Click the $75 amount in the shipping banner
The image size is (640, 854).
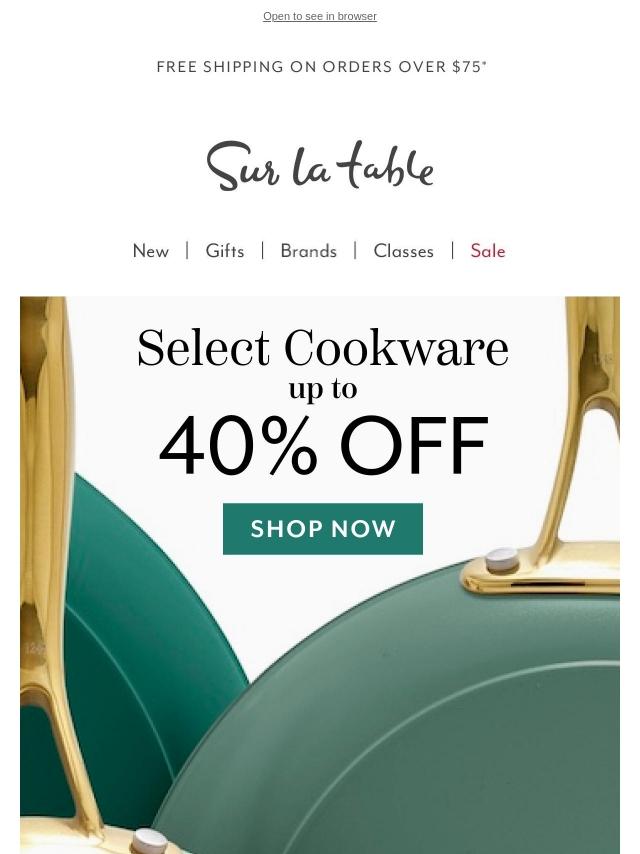(x=468, y=66)
